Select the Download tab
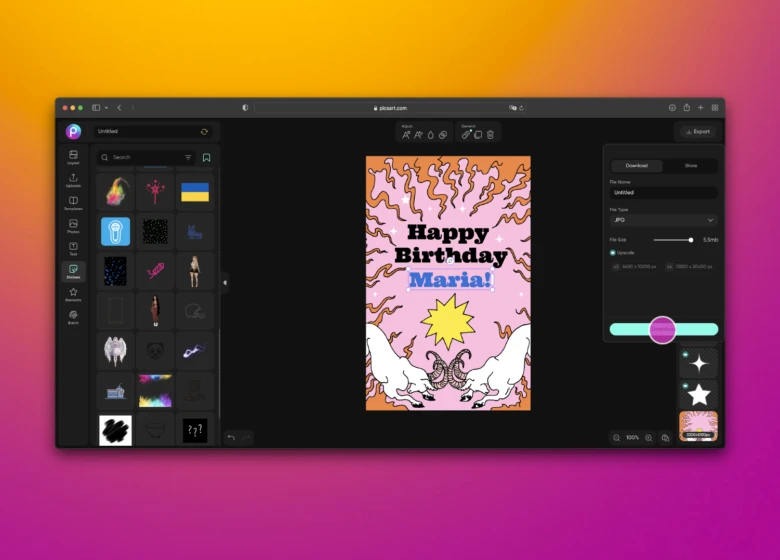The image size is (780, 560). pyautogui.click(x=636, y=165)
